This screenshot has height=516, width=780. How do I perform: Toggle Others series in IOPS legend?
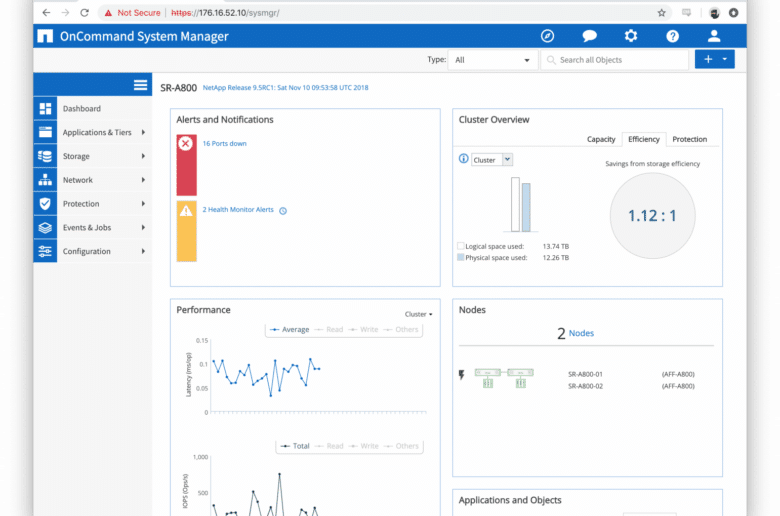(401, 446)
